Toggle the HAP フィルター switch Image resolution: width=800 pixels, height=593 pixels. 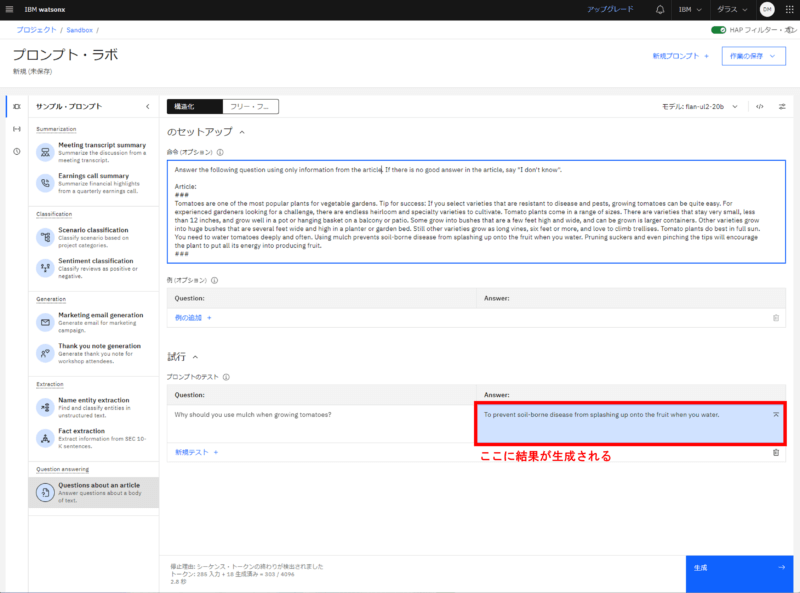718,30
